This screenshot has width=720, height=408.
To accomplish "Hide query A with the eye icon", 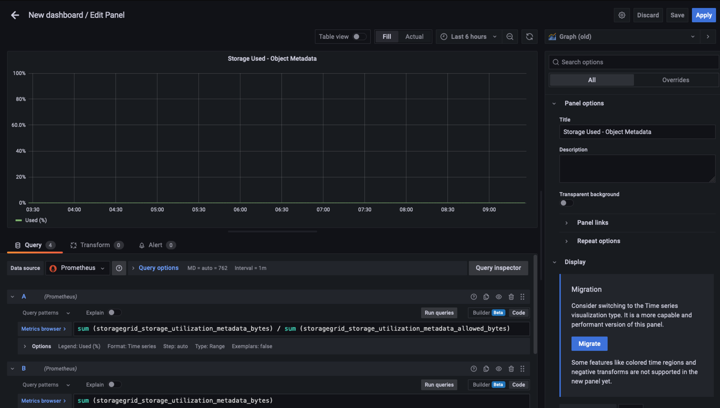I will coord(499,297).
